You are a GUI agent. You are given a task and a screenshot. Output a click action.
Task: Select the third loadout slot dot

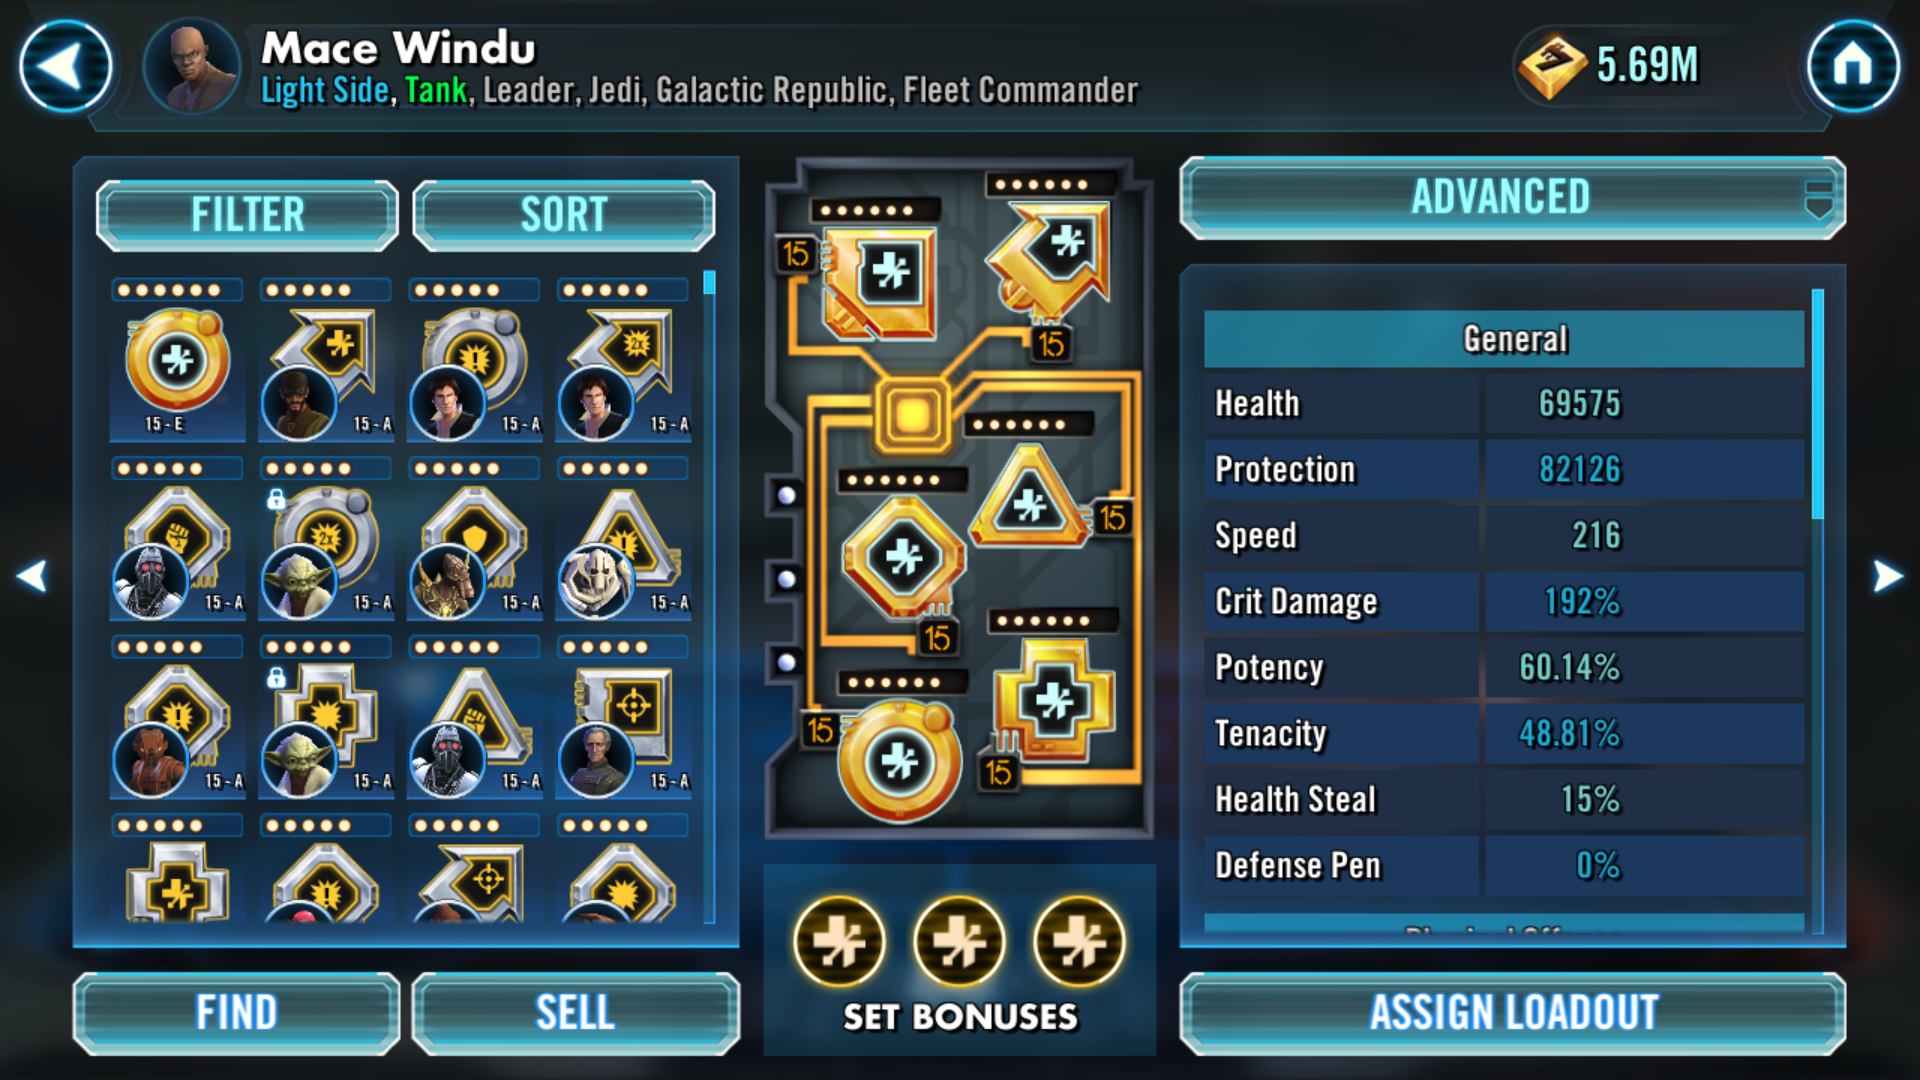click(787, 662)
